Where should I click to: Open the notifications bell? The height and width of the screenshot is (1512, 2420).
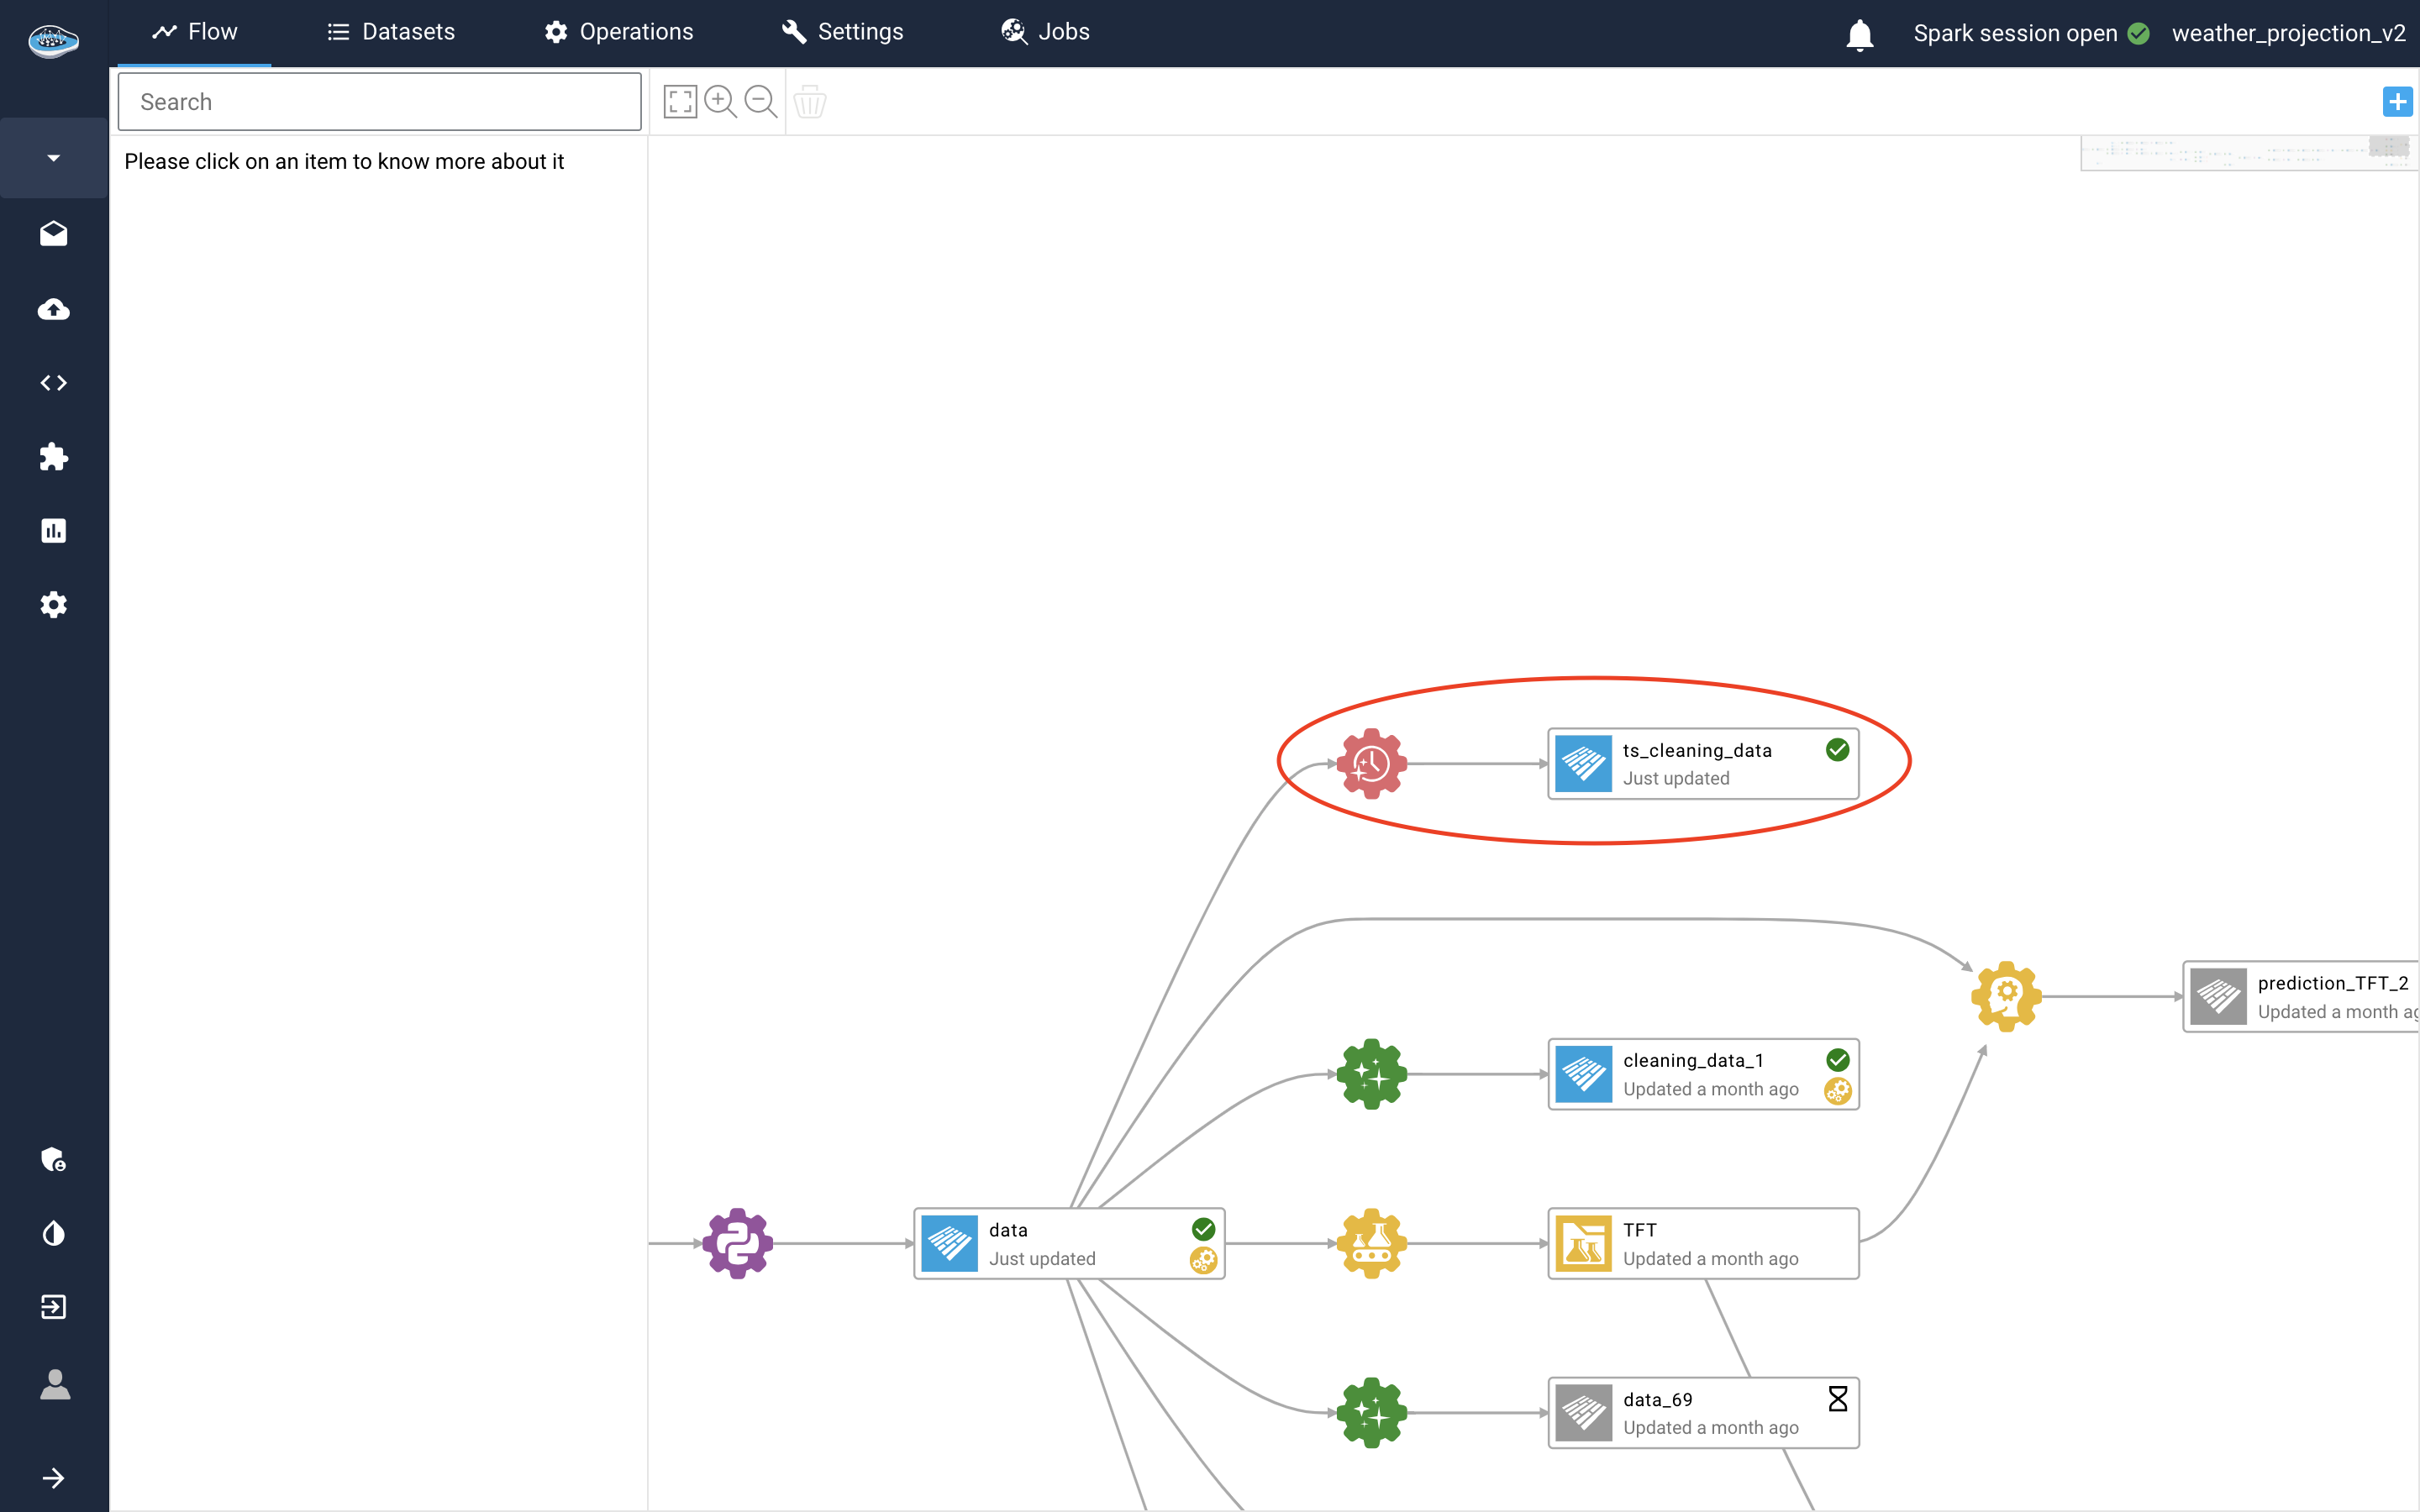pyautogui.click(x=1859, y=34)
